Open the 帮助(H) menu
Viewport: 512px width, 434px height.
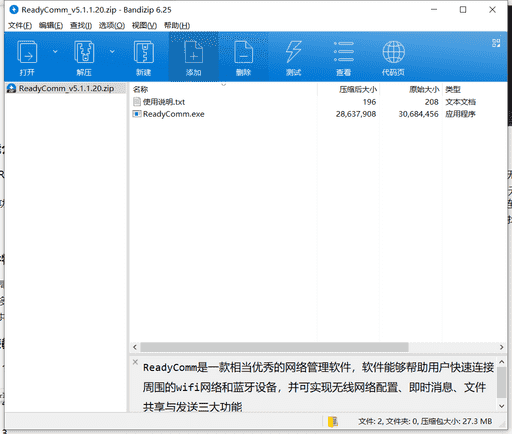tap(177, 25)
